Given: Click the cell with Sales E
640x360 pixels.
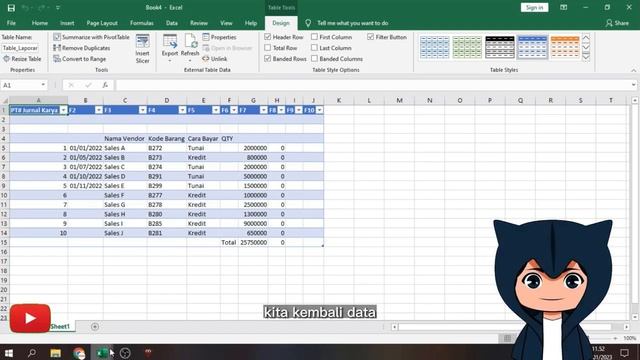Looking at the screenshot, I should (x=125, y=186).
